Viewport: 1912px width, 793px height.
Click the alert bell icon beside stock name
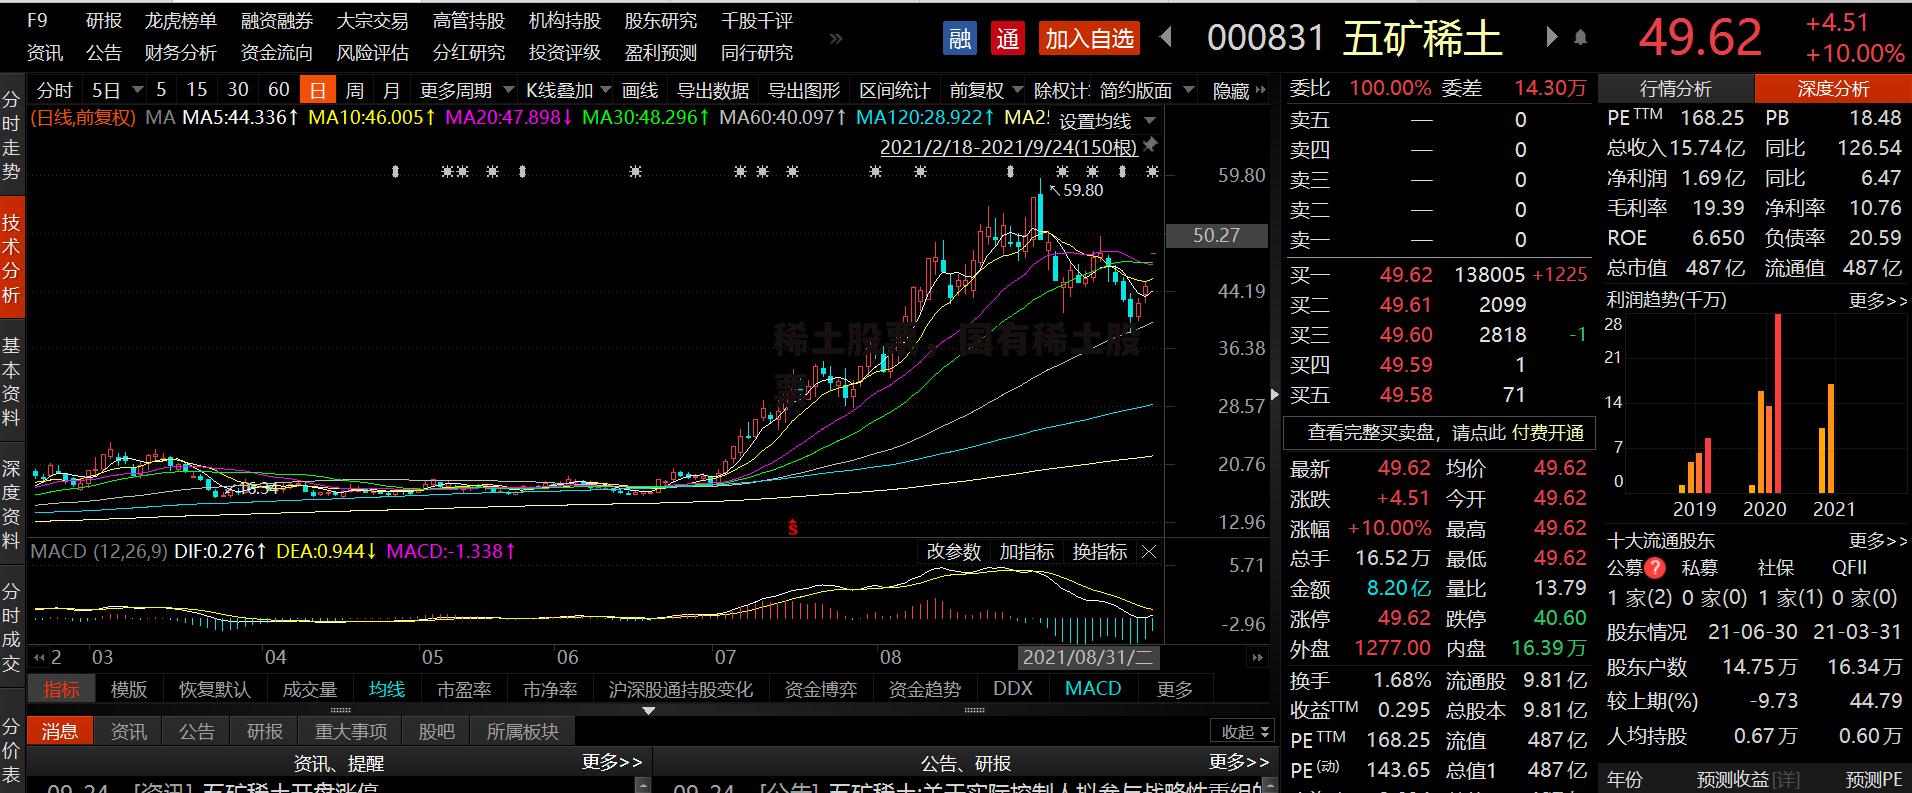point(1580,38)
